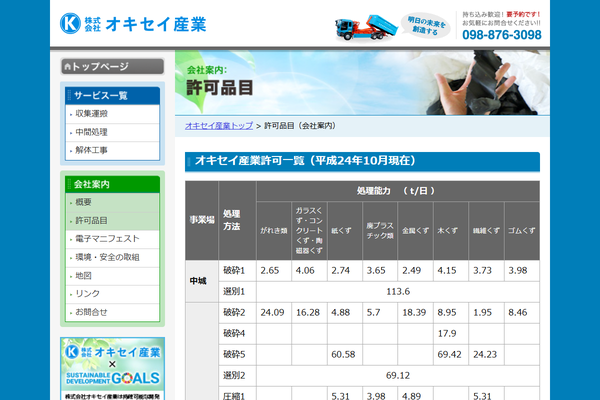Click the オキセイ産業 company logo
The height and width of the screenshot is (400, 600).
click(133, 24)
